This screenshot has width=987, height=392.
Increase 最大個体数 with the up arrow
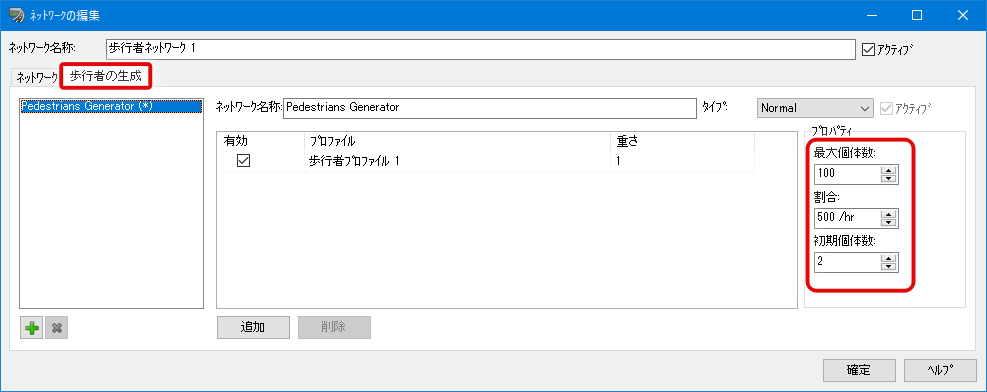tap(889, 169)
